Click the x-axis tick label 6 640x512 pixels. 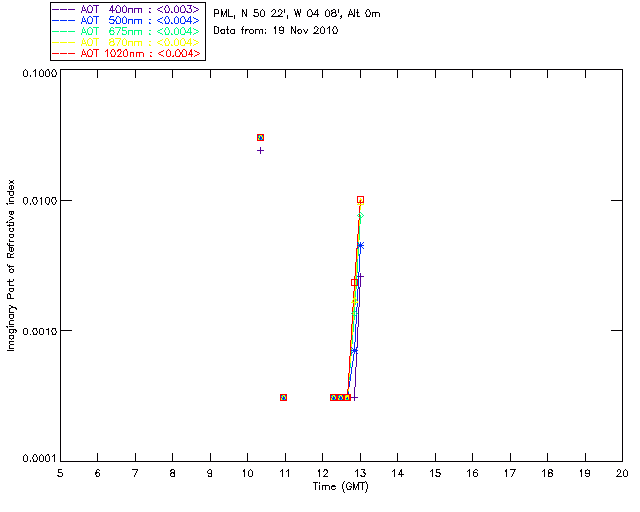(x=98, y=473)
